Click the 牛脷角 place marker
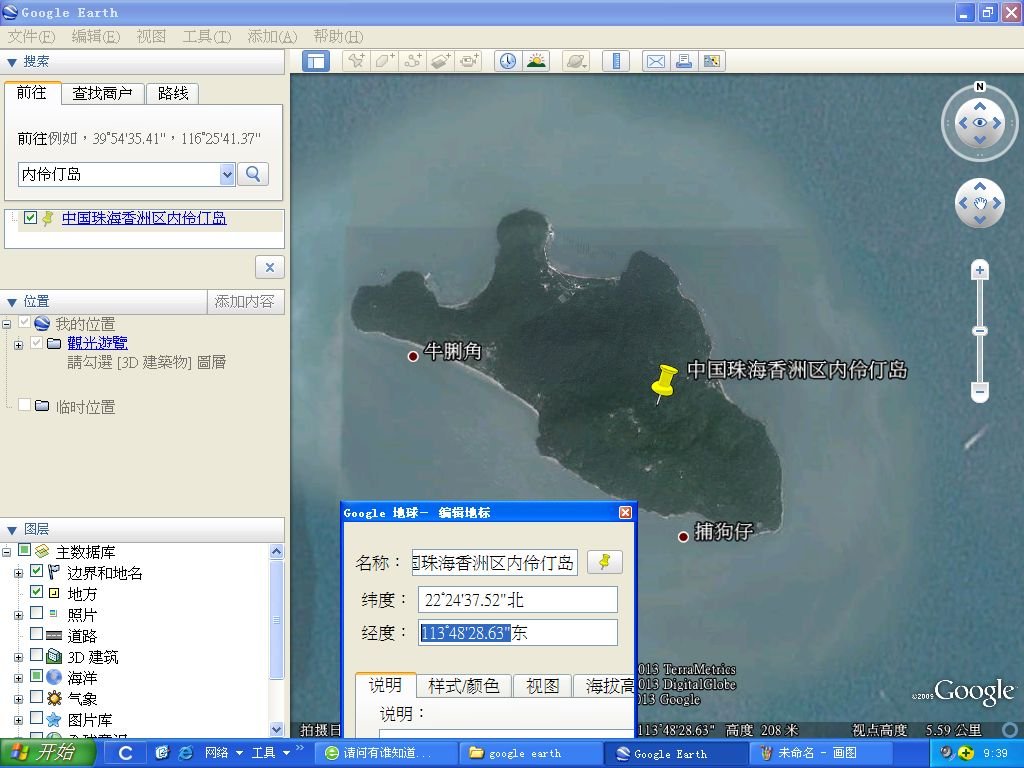 coord(413,356)
